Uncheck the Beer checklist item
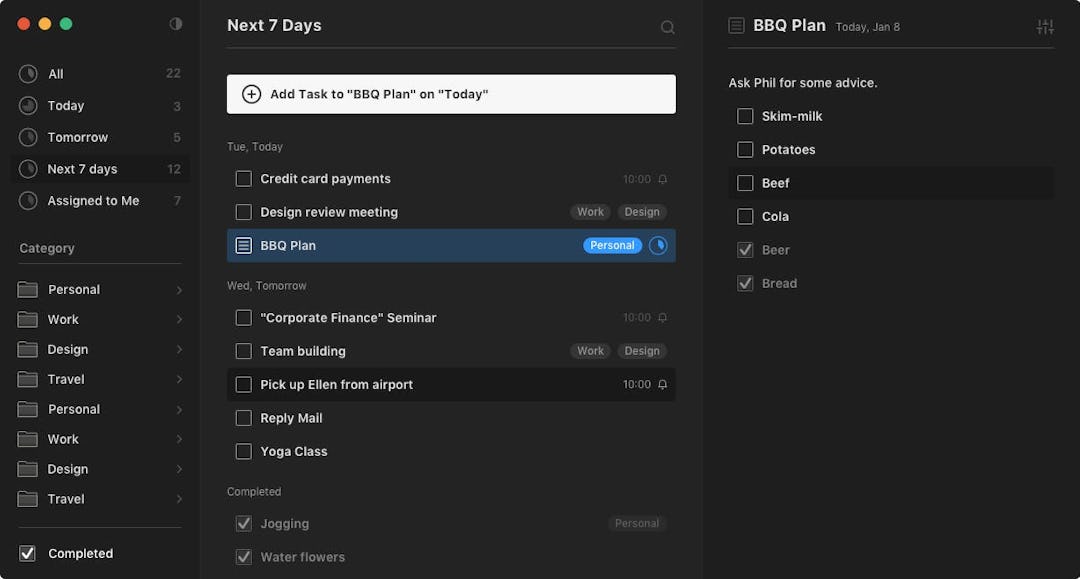 point(745,250)
